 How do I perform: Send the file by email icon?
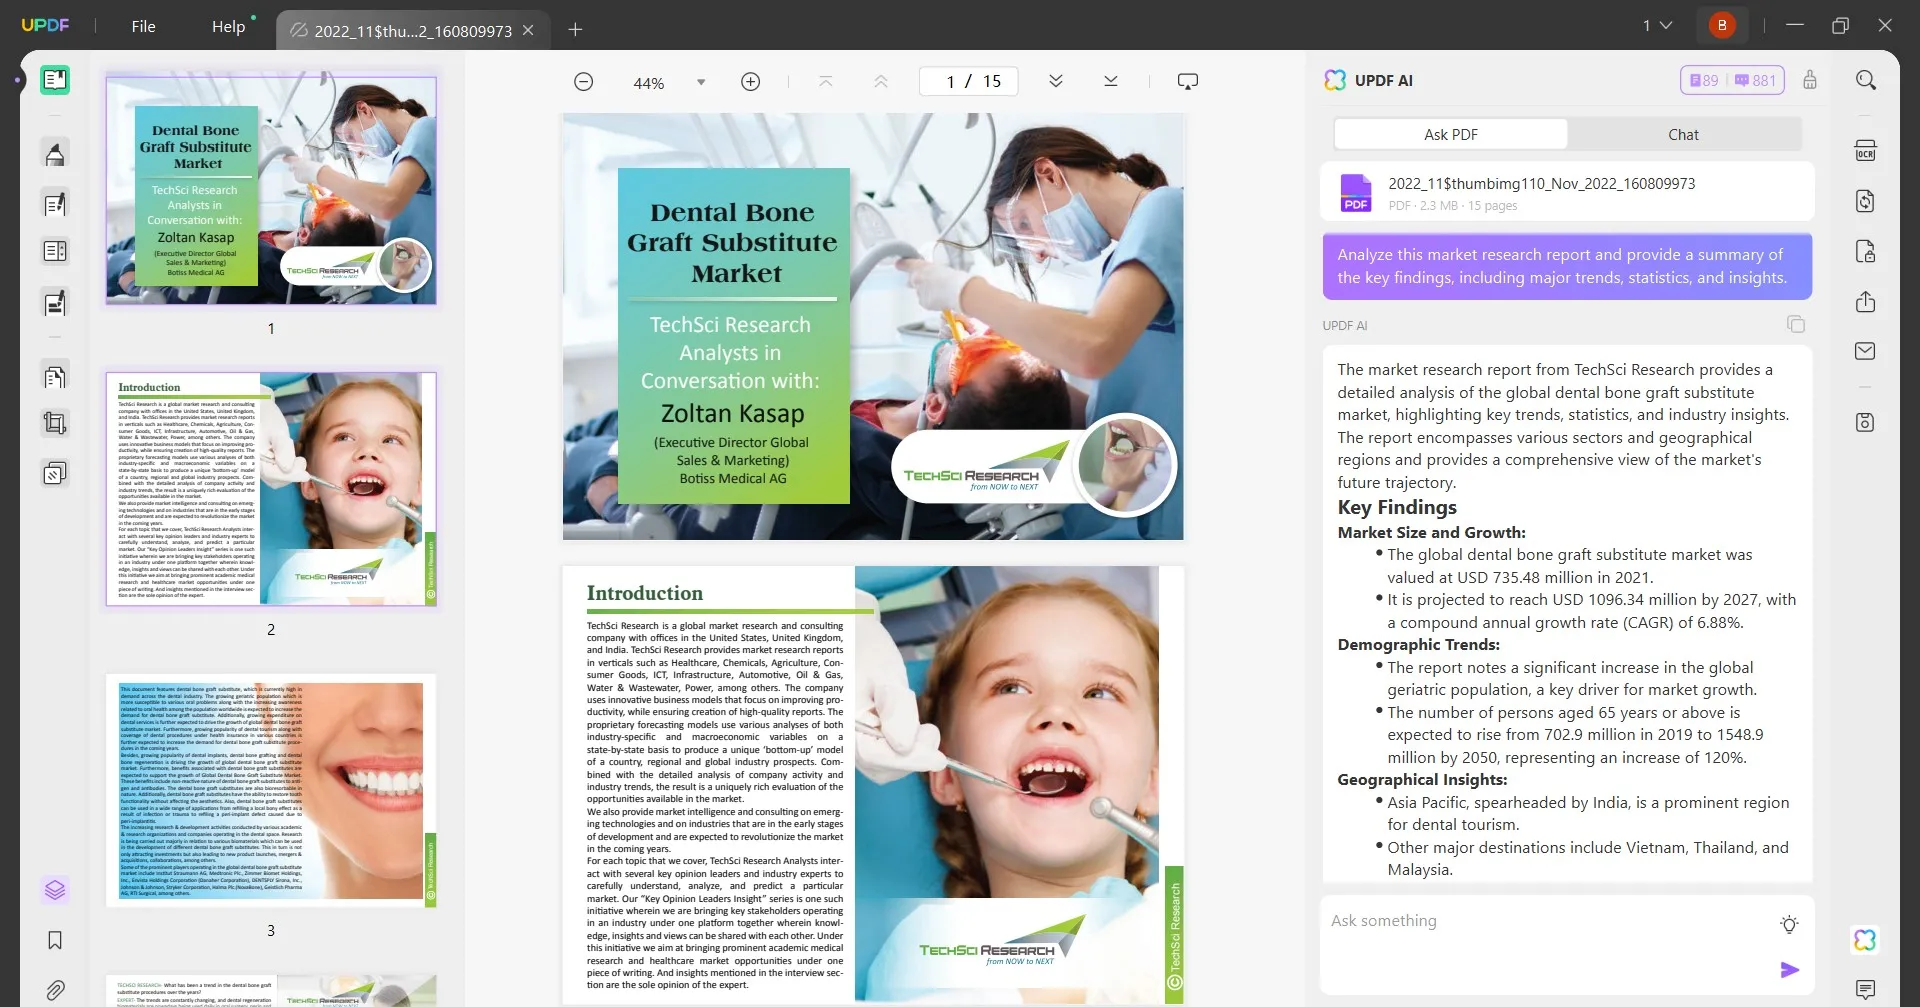(1865, 351)
